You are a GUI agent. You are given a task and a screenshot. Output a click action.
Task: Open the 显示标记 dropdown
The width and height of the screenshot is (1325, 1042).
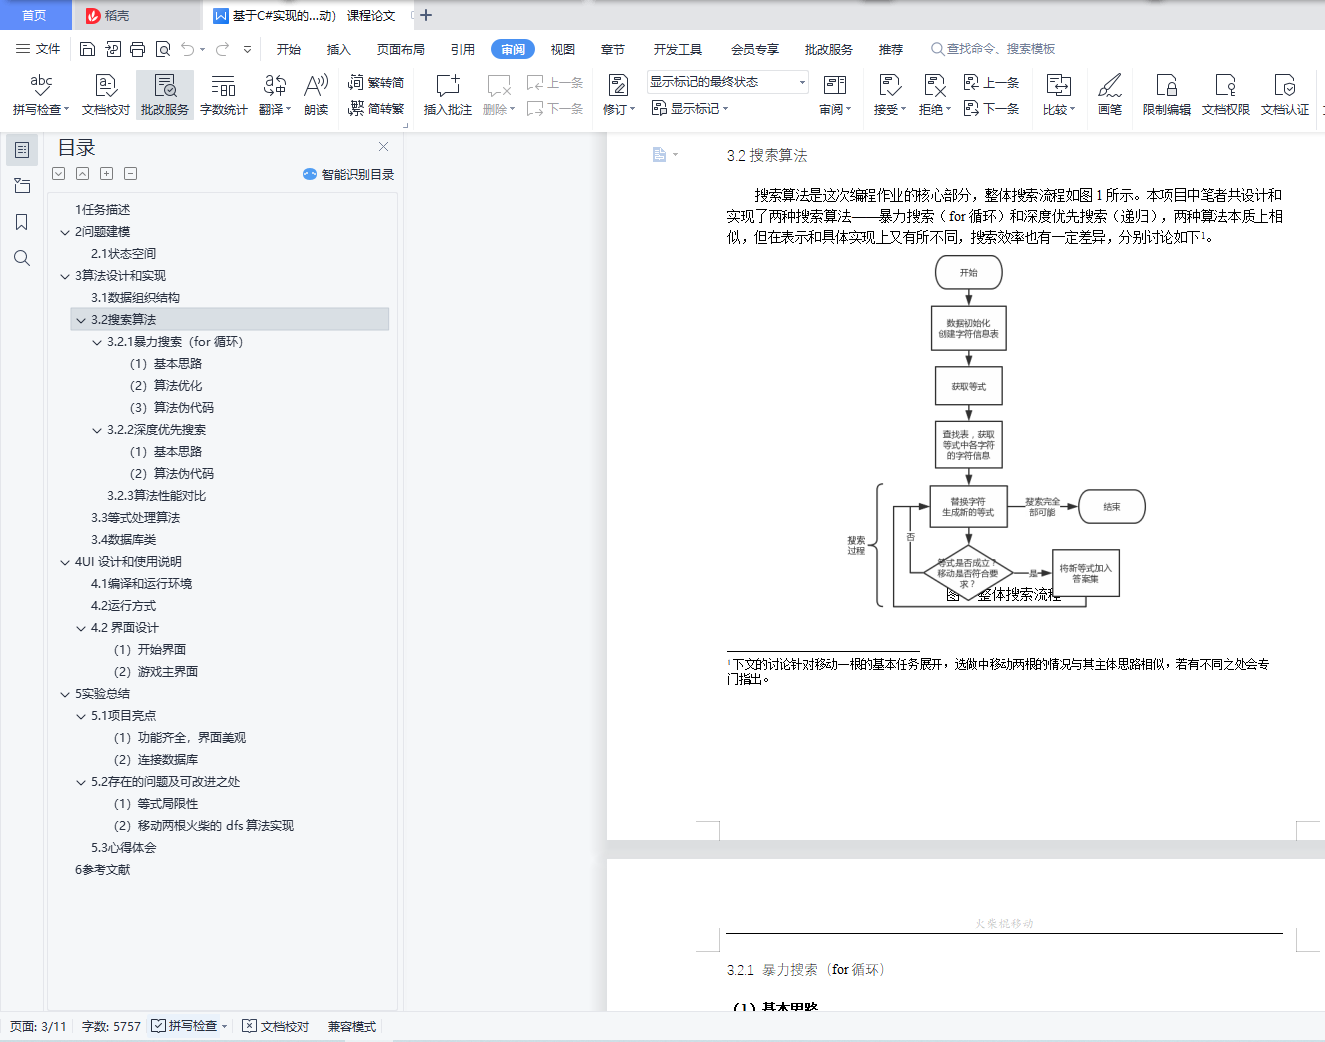pos(690,108)
